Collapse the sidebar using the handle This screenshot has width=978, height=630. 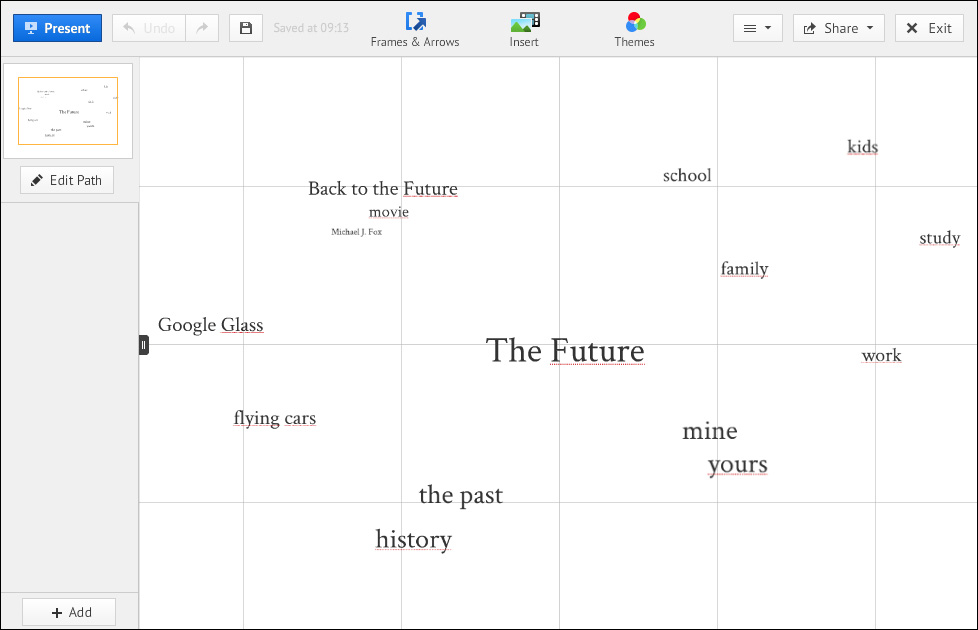143,345
